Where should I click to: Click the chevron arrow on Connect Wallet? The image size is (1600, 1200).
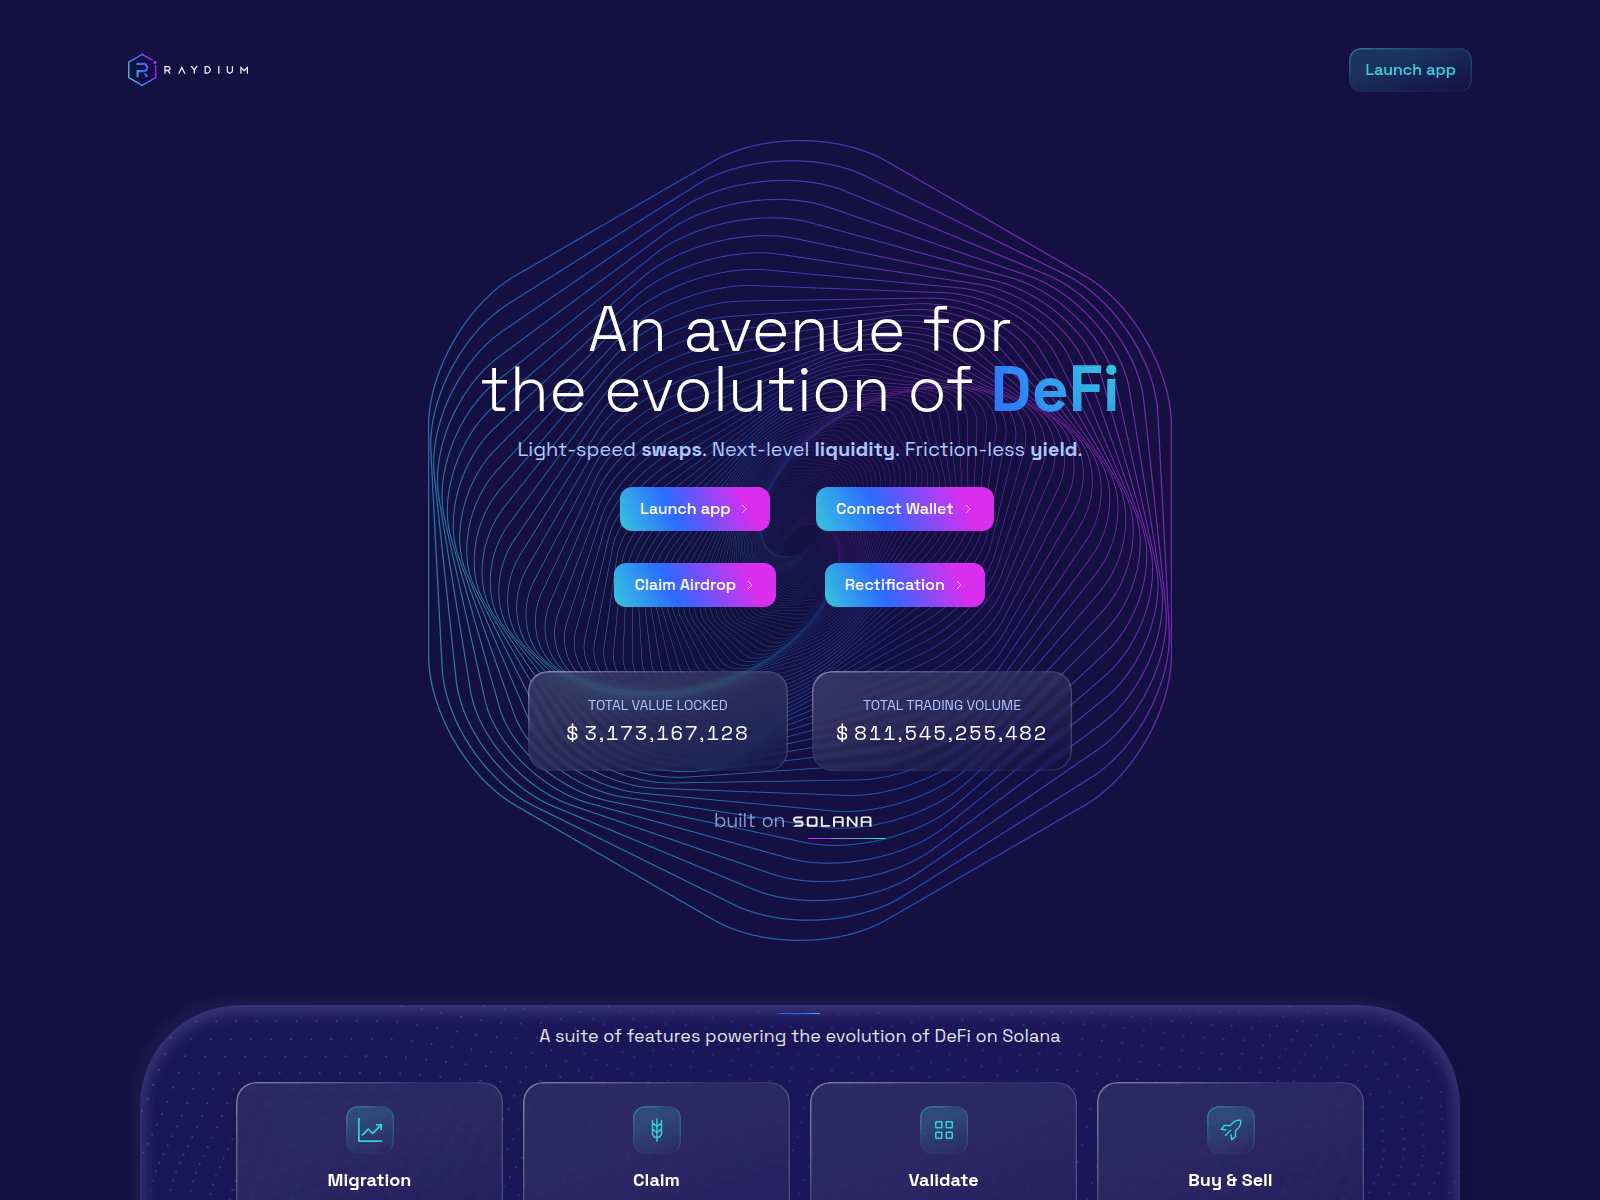(x=968, y=509)
